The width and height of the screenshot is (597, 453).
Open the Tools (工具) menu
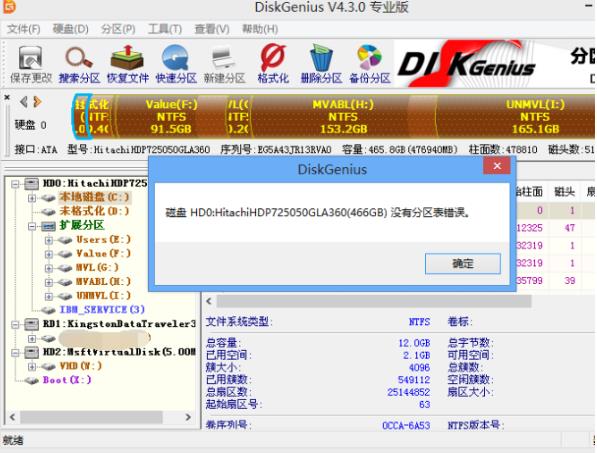[165, 29]
